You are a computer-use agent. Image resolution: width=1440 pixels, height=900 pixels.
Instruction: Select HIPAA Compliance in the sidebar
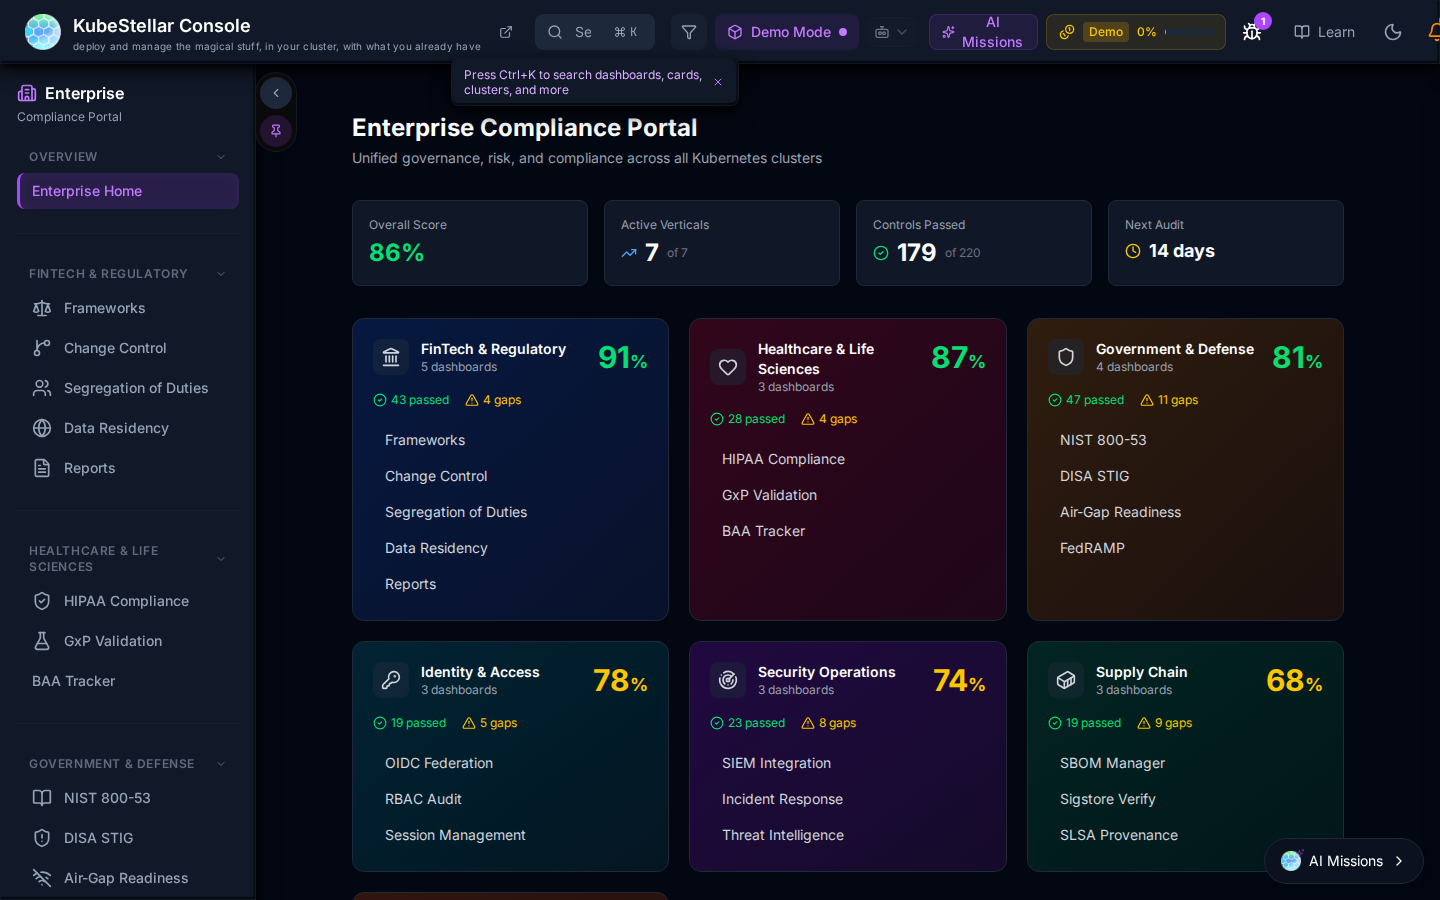[x=126, y=601]
